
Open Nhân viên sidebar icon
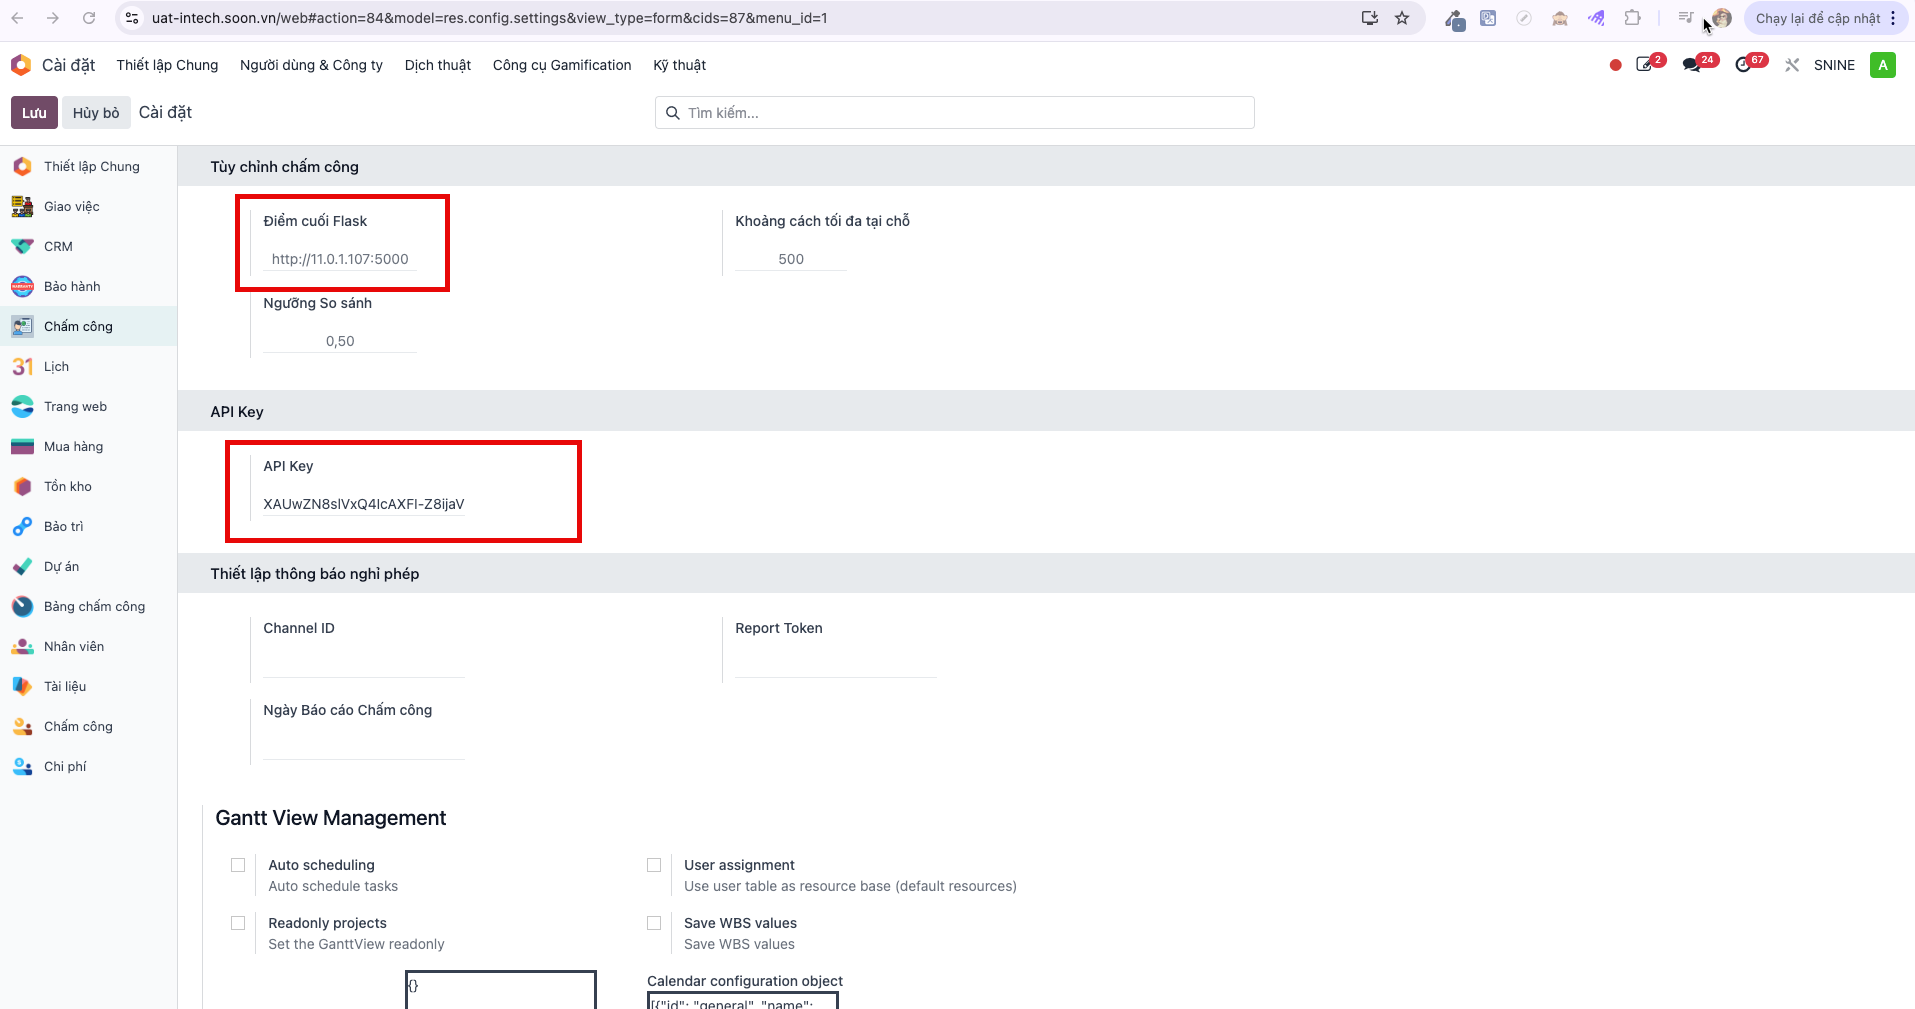coord(22,646)
